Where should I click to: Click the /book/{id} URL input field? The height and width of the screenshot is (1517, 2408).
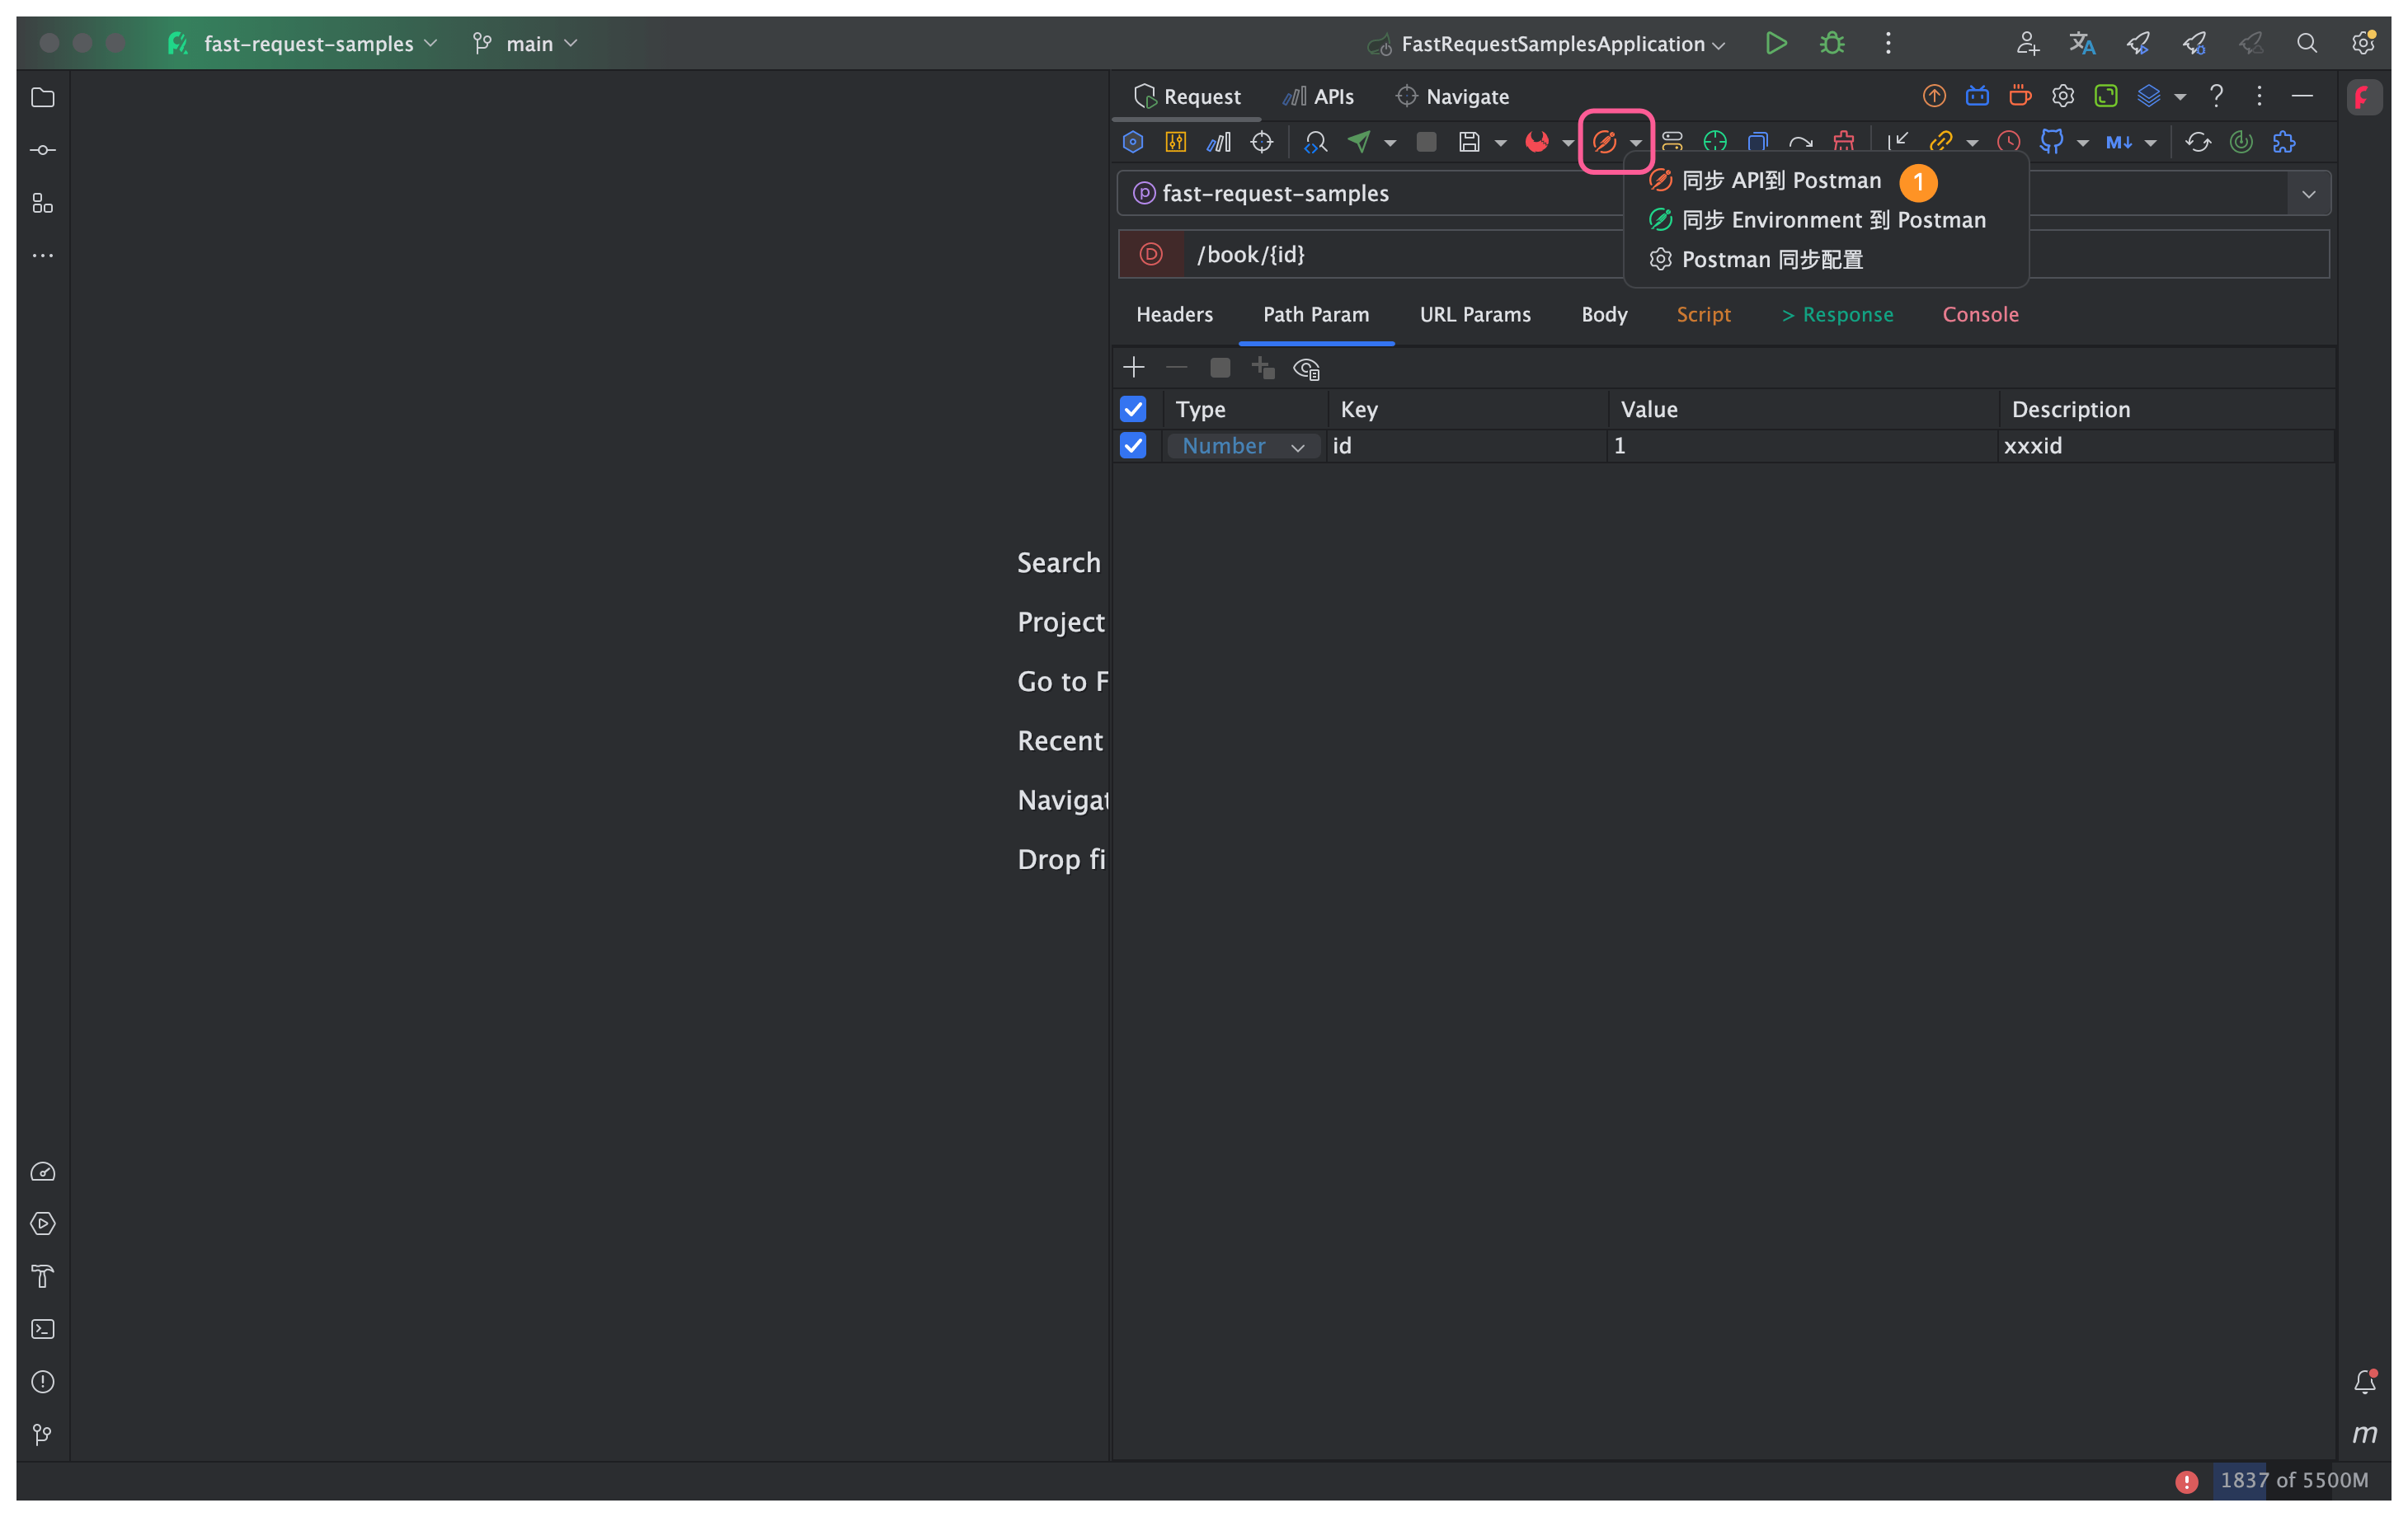(x=1400, y=254)
